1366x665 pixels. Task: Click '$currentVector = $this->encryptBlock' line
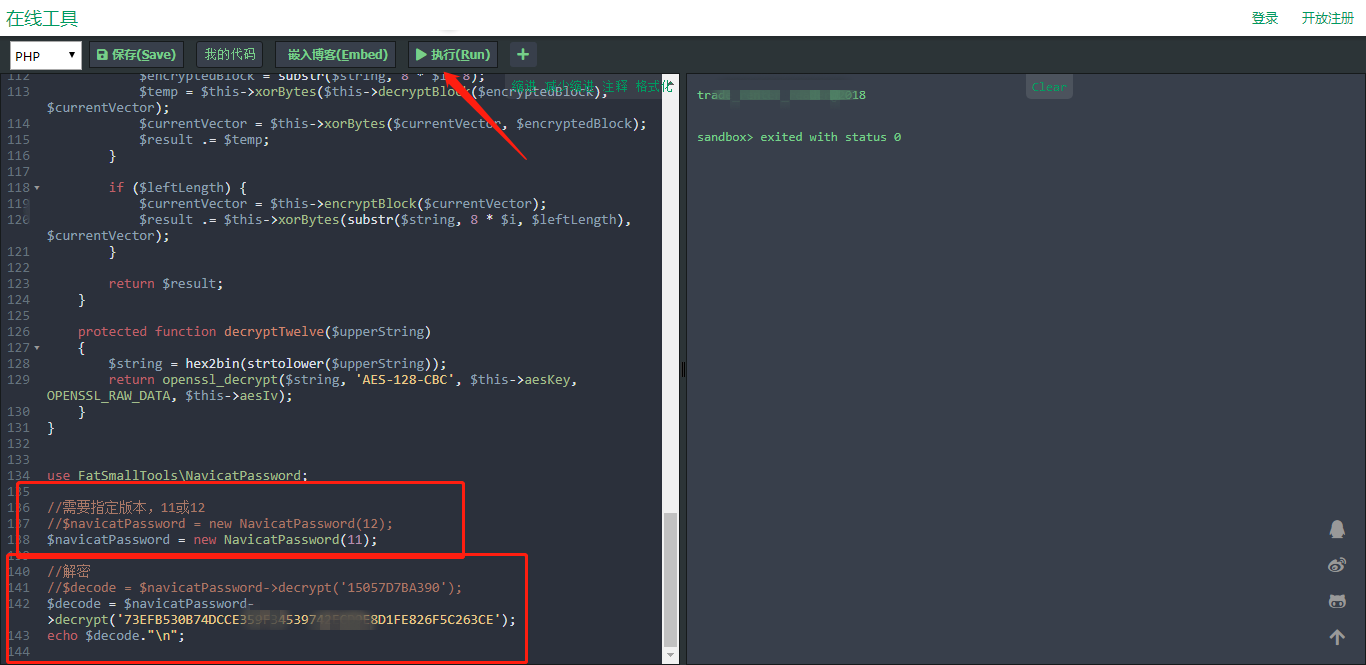(343, 204)
